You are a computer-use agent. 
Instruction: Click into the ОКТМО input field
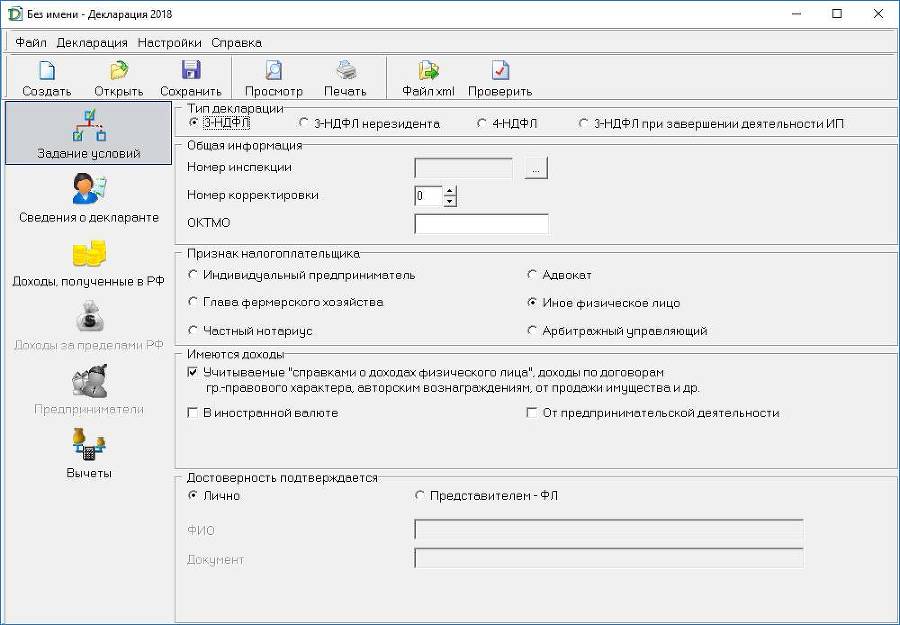pyautogui.click(x=481, y=224)
